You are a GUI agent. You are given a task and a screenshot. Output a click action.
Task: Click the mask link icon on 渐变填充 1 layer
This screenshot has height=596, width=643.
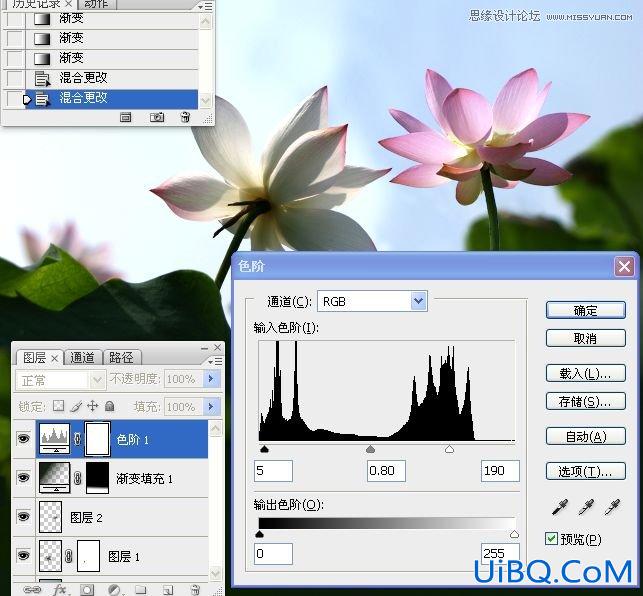point(78,478)
